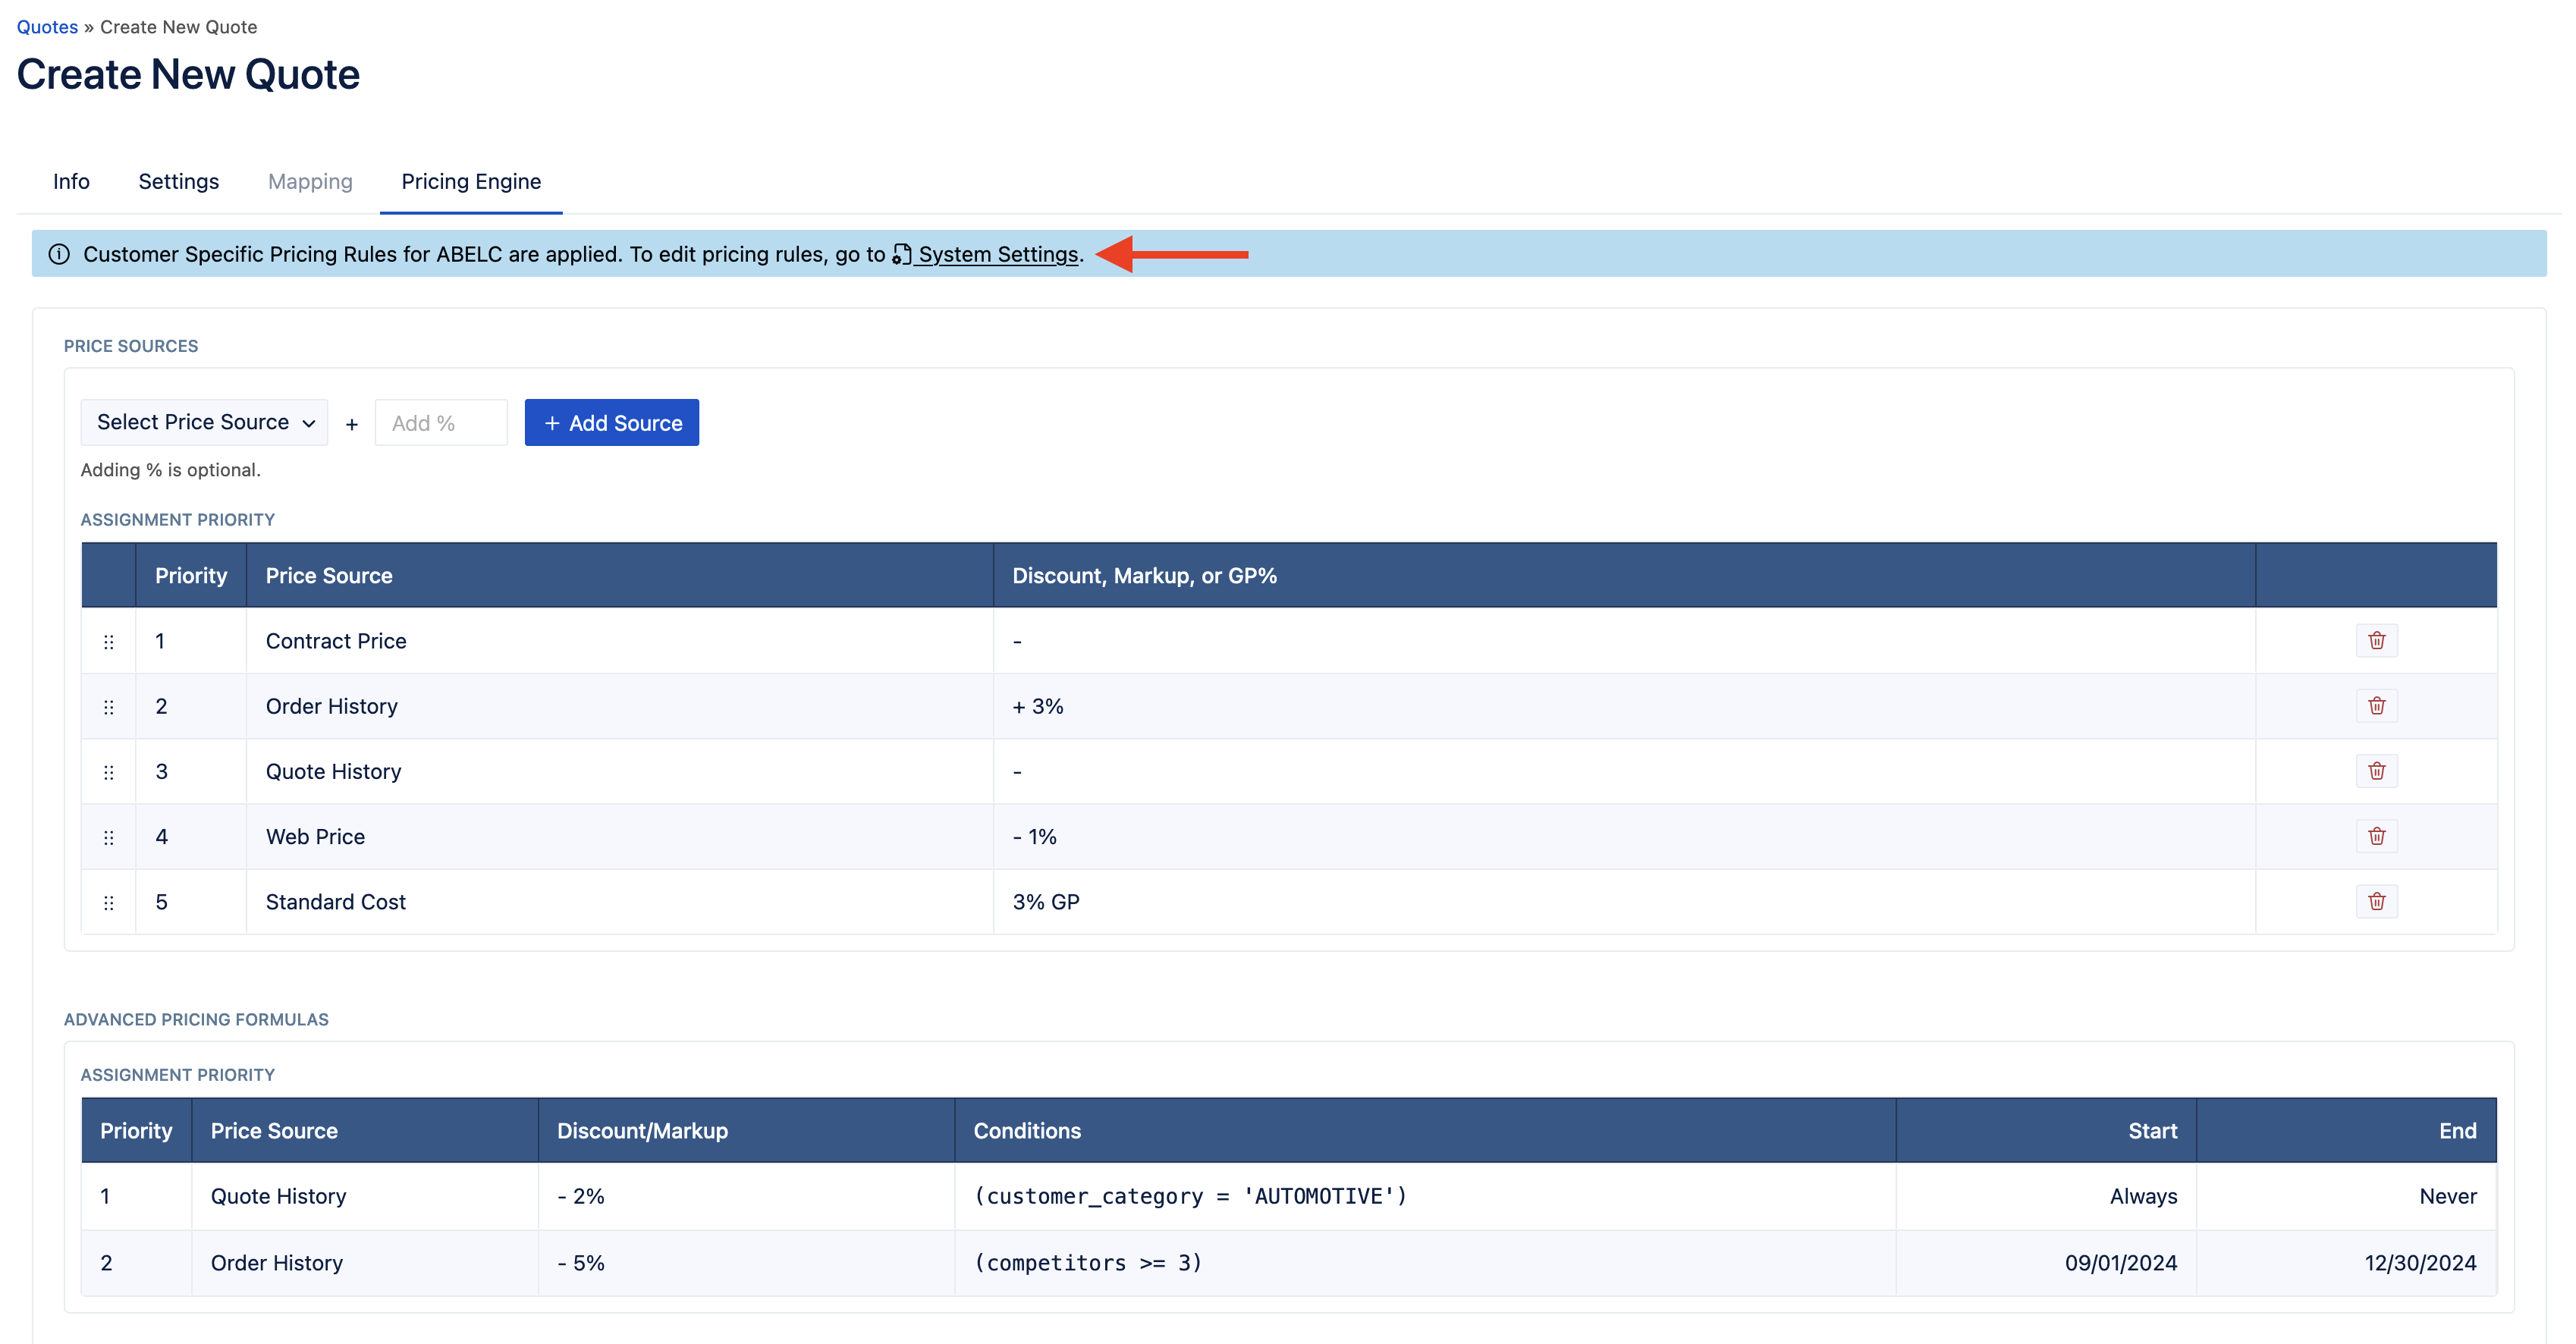Click the Add Source button

click(612, 422)
